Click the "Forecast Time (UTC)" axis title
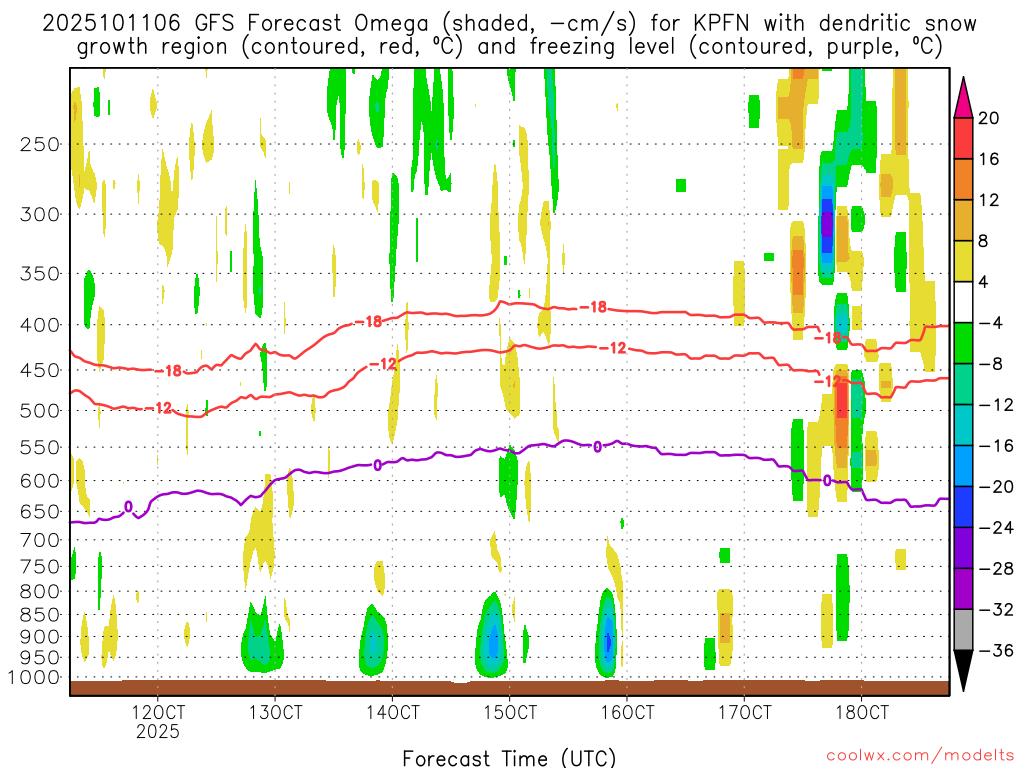 [x=509, y=758]
